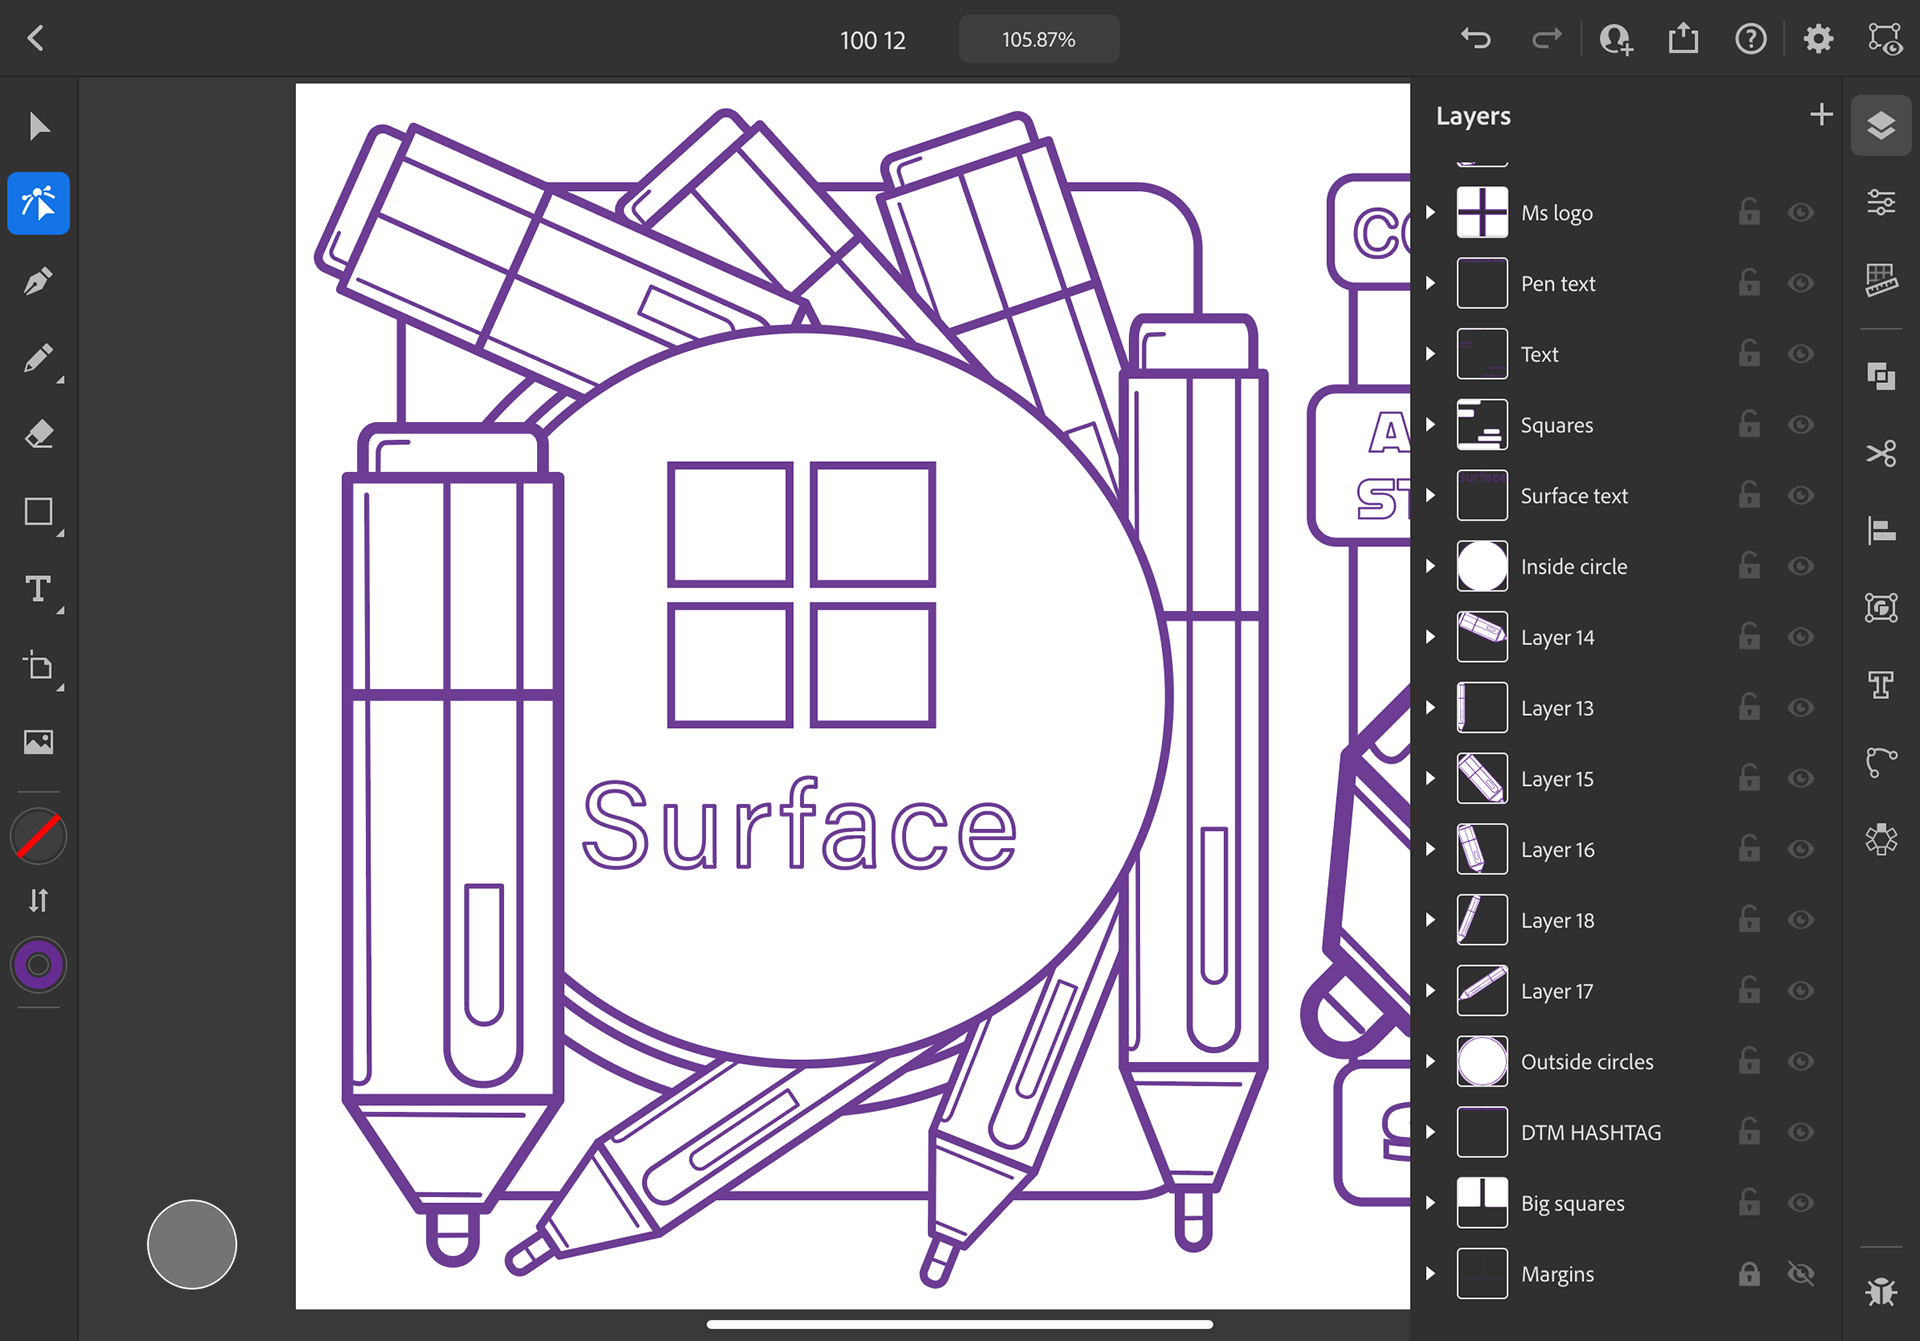
Task: Click the Layer 16 thumbnail
Action: (1482, 849)
